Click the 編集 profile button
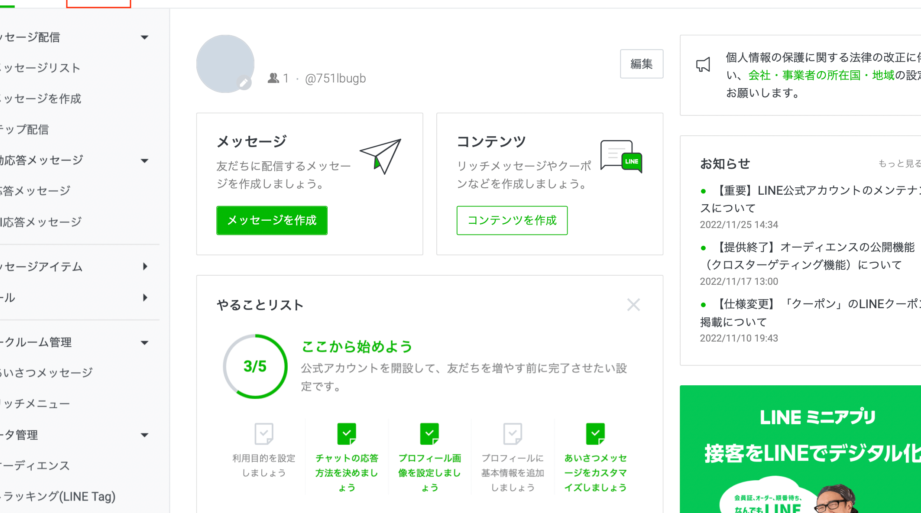The height and width of the screenshot is (513, 921). 641,64
